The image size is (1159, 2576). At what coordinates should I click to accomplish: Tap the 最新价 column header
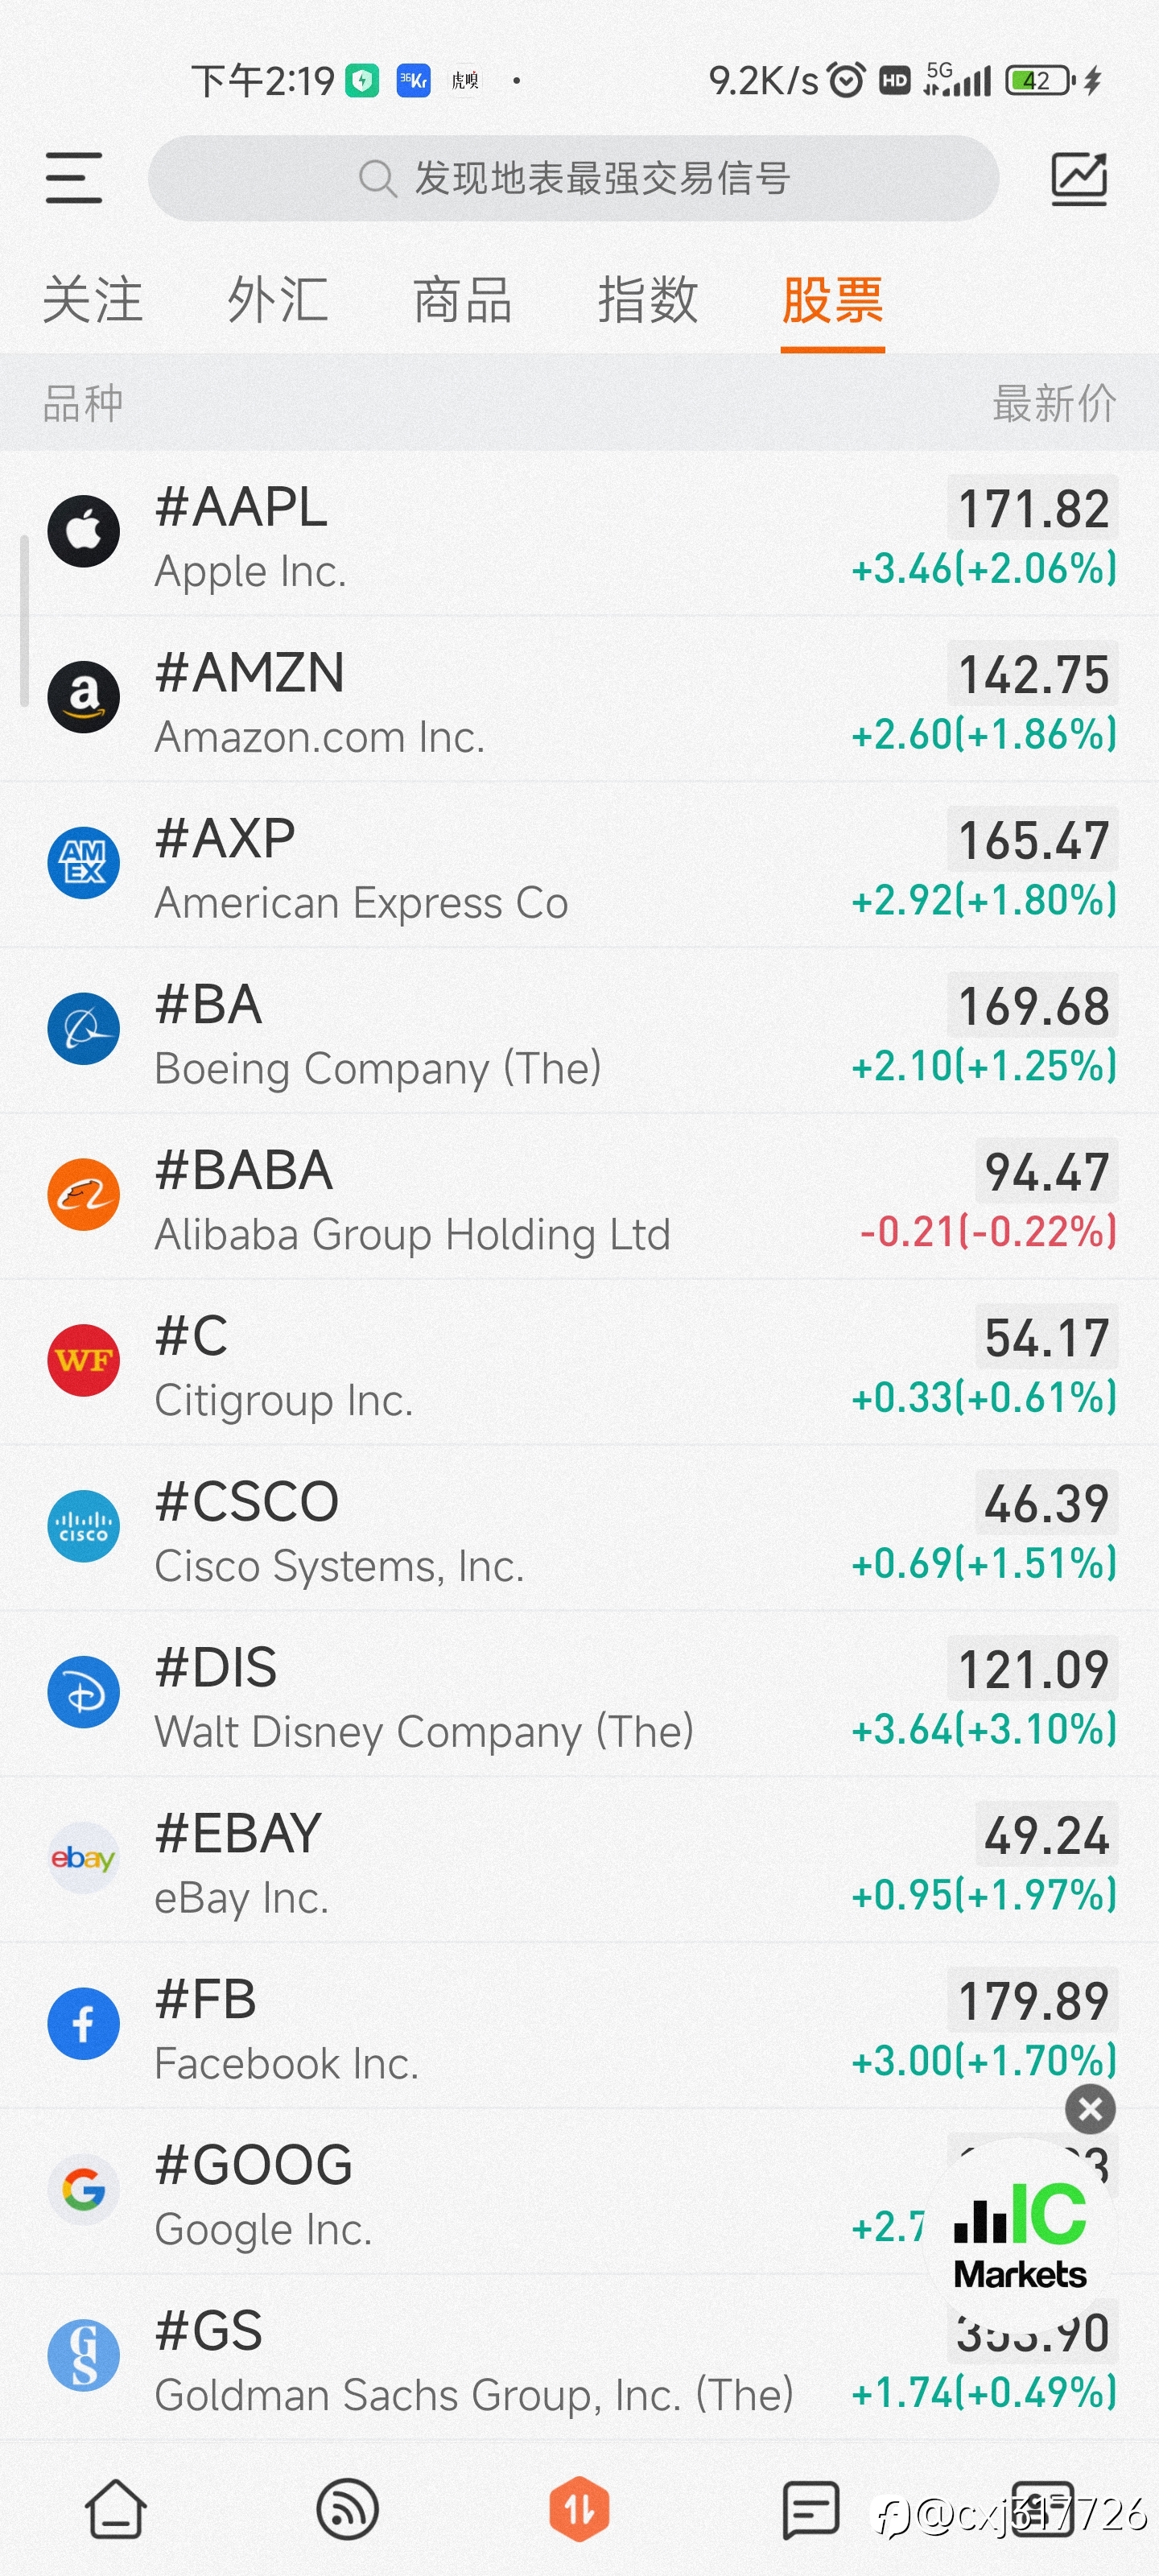(1055, 404)
